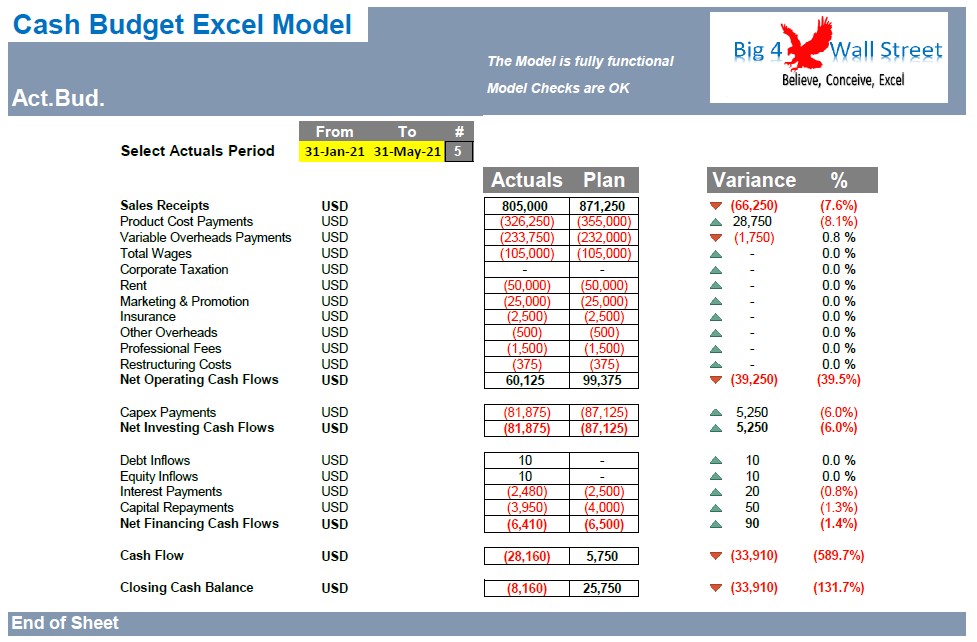The width and height of the screenshot is (977, 642).
Task: Click the Select Actuals Period label
Action: point(198,151)
